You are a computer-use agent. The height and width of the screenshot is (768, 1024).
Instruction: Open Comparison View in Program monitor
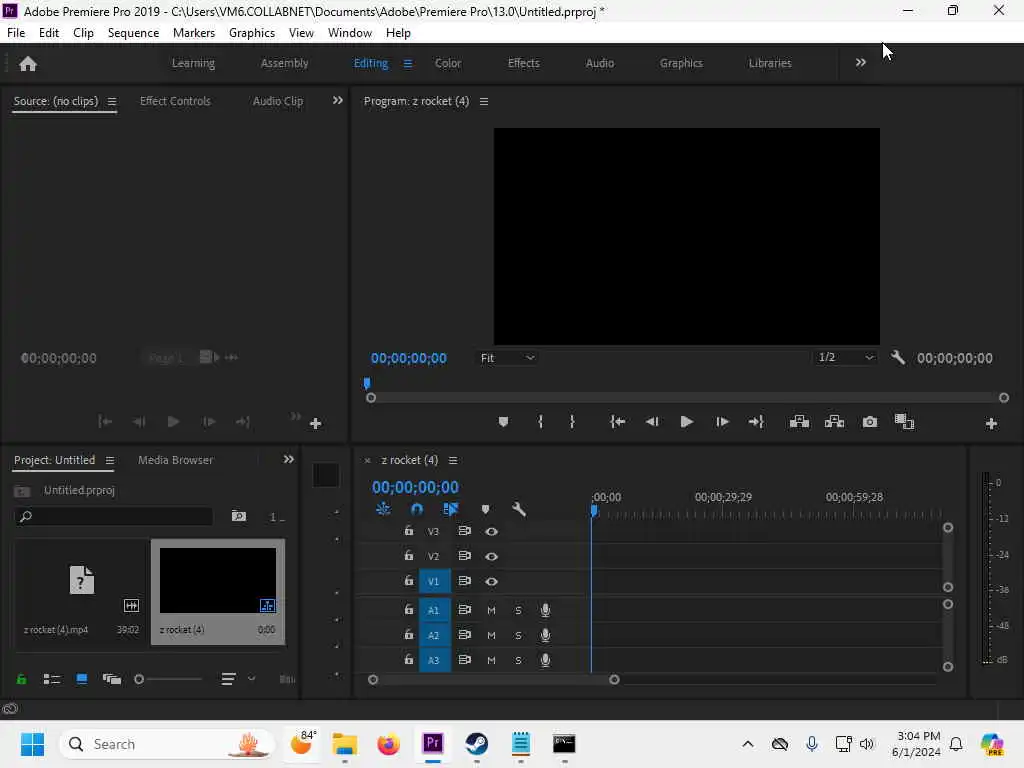point(904,422)
